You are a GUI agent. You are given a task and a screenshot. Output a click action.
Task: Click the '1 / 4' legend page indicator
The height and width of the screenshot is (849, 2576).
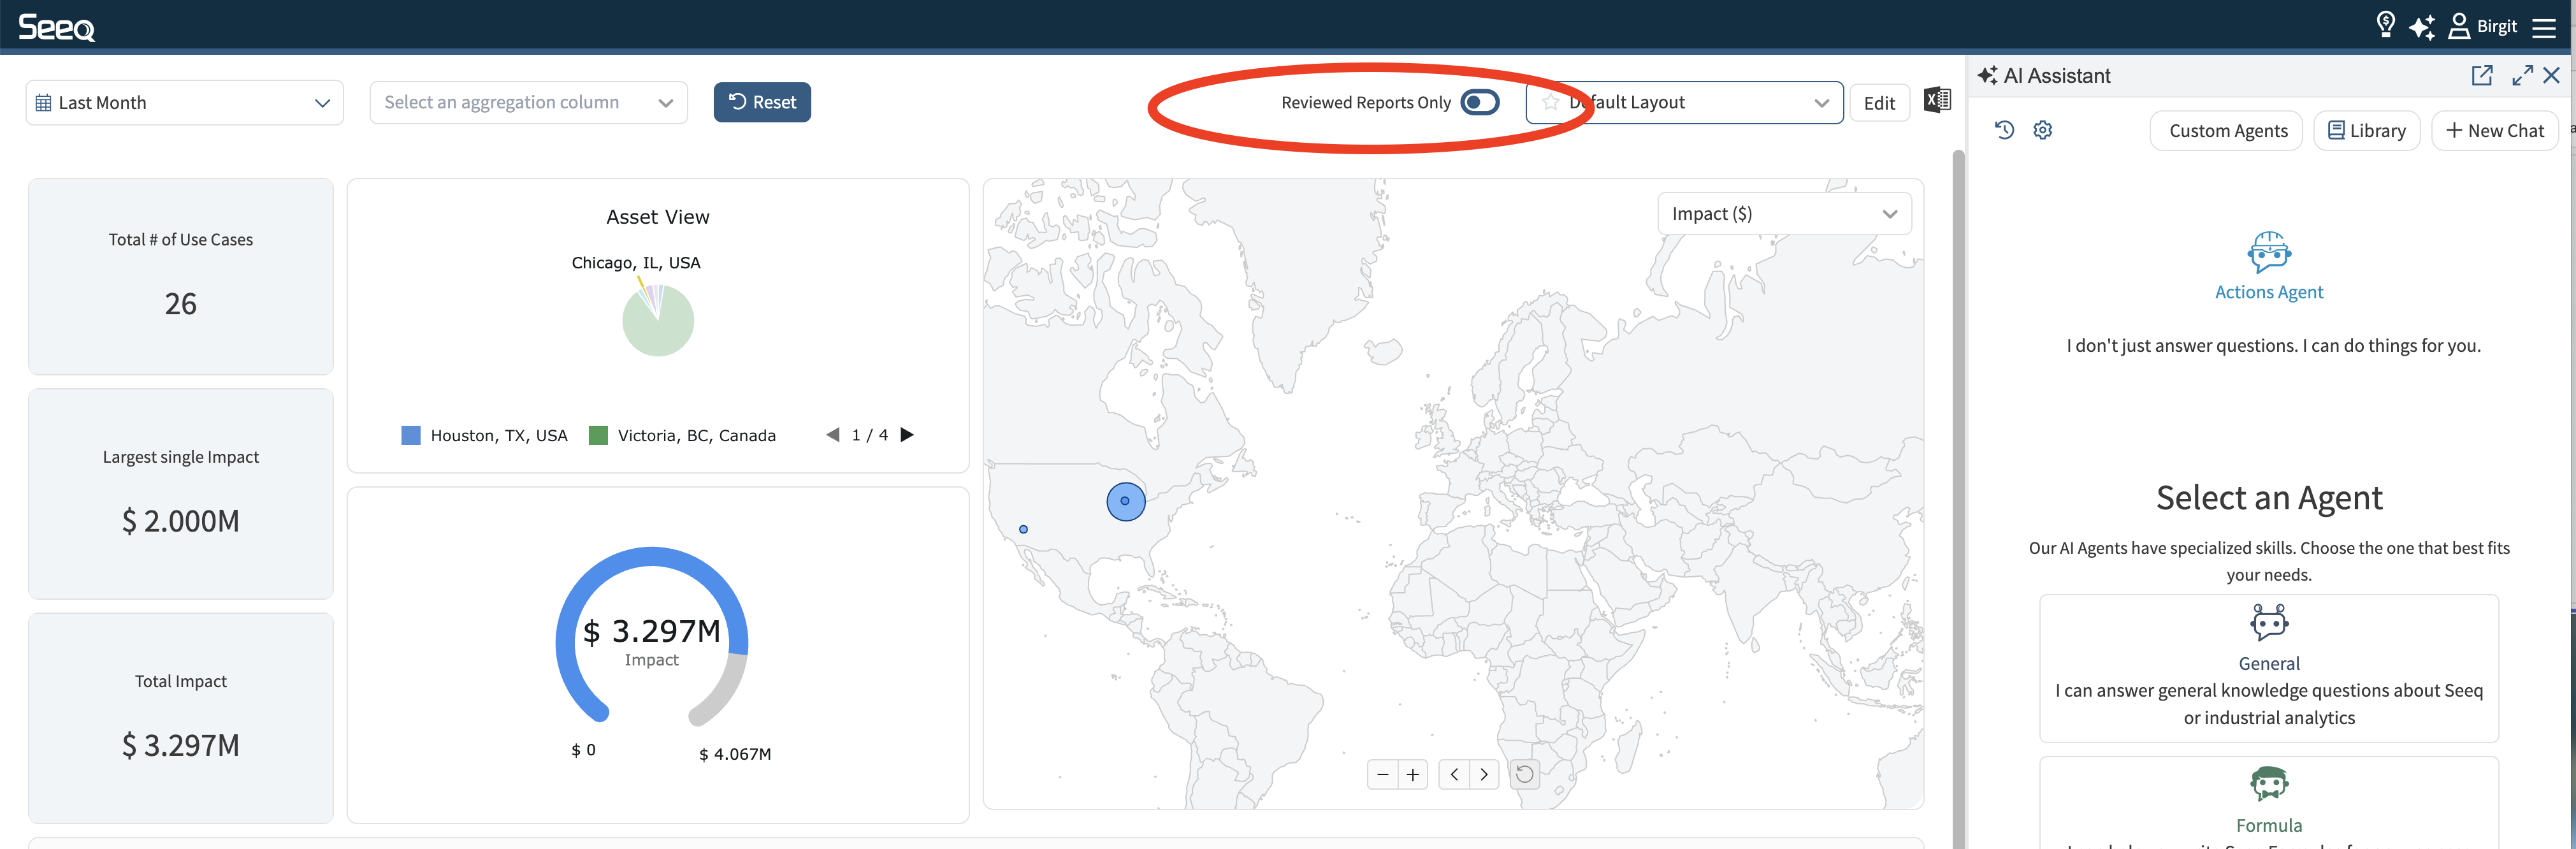pyautogui.click(x=869, y=435)
